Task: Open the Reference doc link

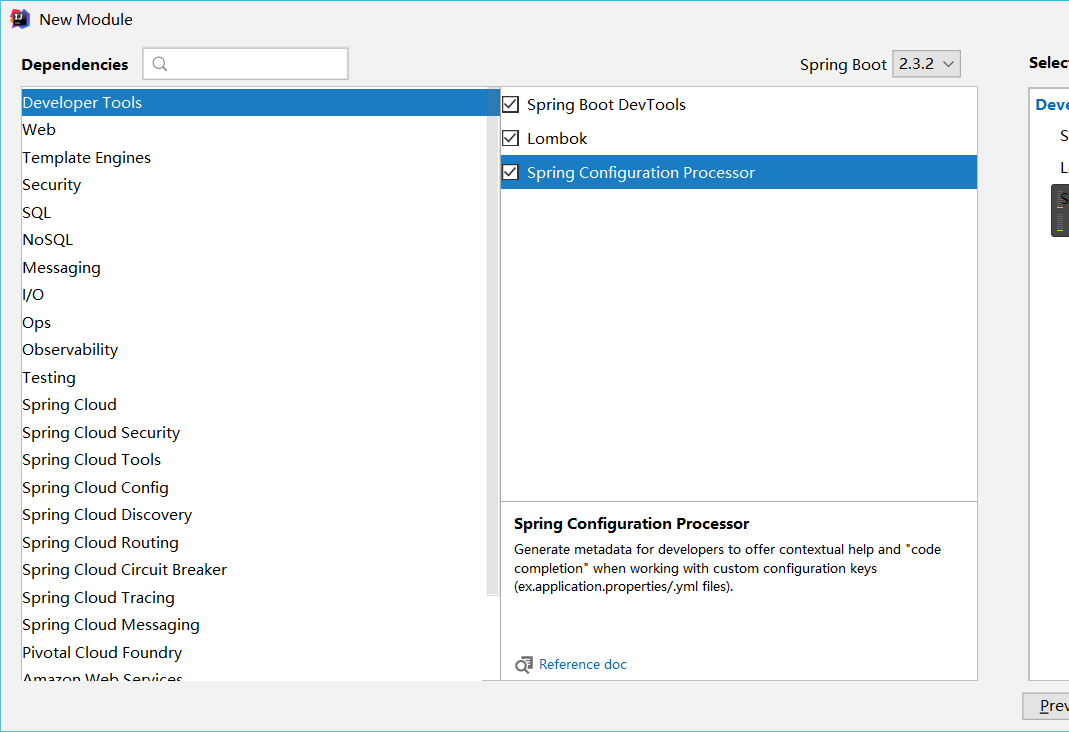Action: click(x=582, y=665)
